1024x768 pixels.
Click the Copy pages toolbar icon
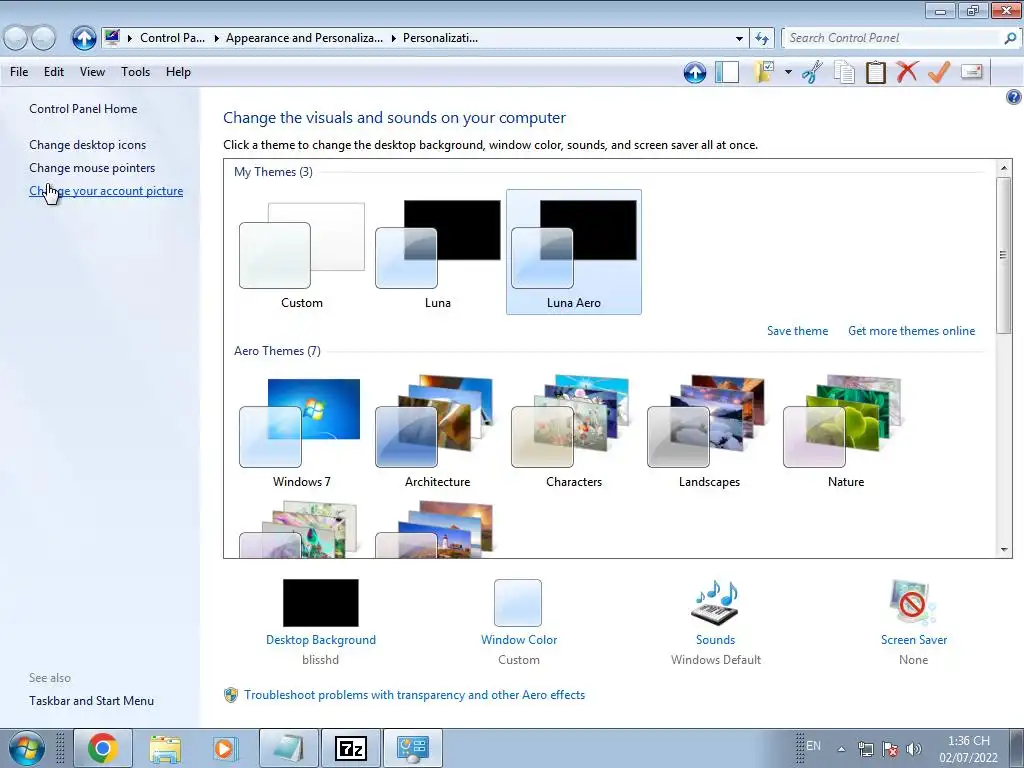(x=844, y=72)
